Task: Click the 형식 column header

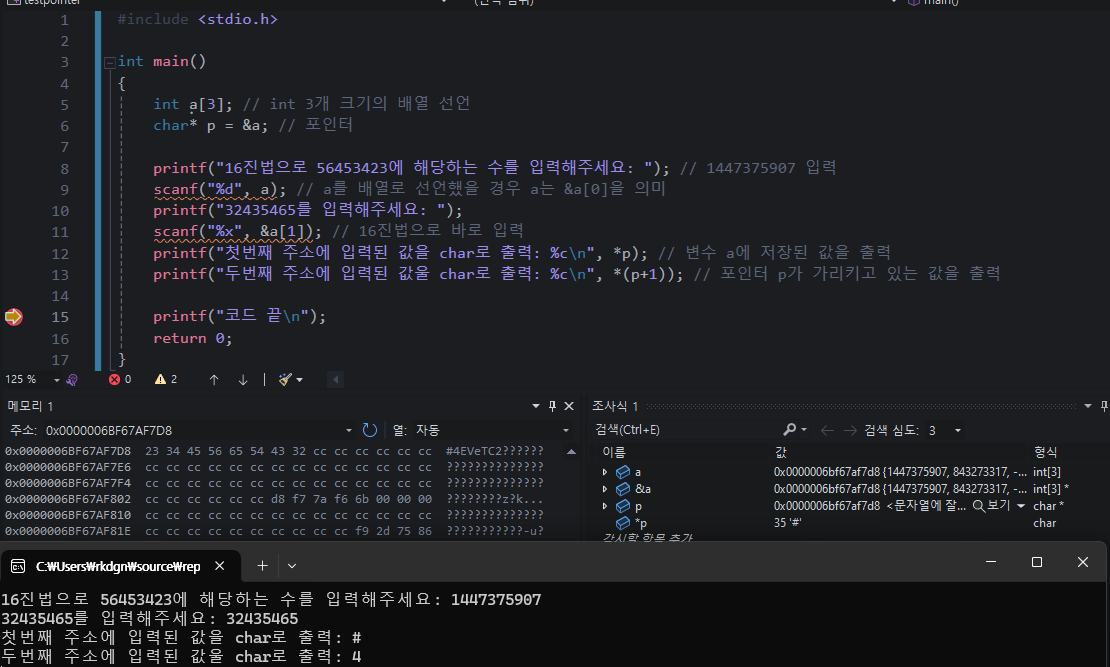Action: click(1046, 452)
